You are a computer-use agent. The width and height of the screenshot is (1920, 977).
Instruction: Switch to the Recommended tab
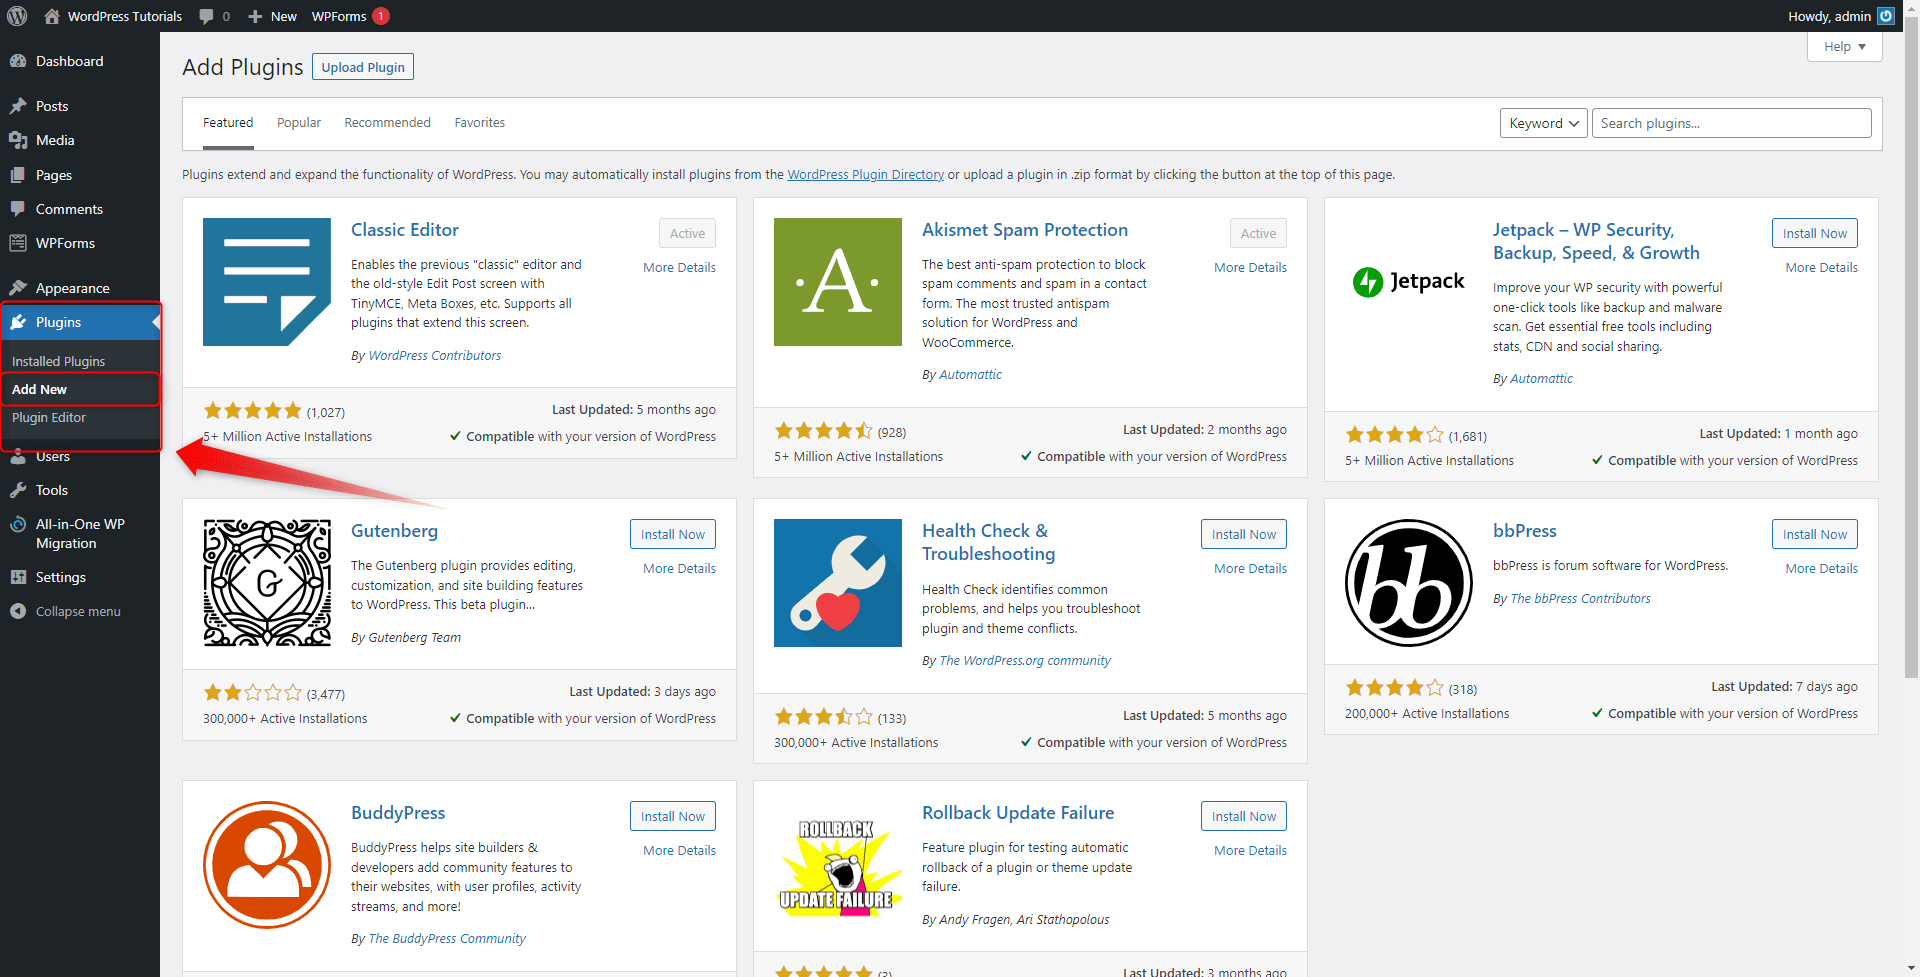coord(387,123)
